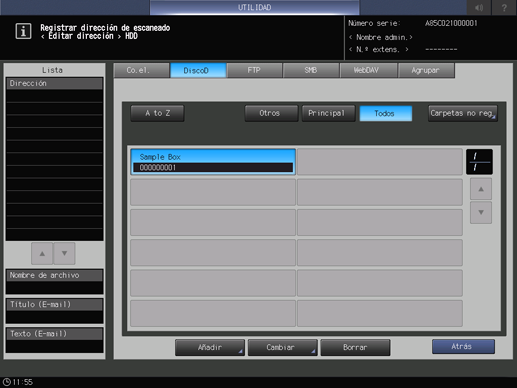Open the Agrupar tab
517x388 pixels.
click(x=426, y=70)
